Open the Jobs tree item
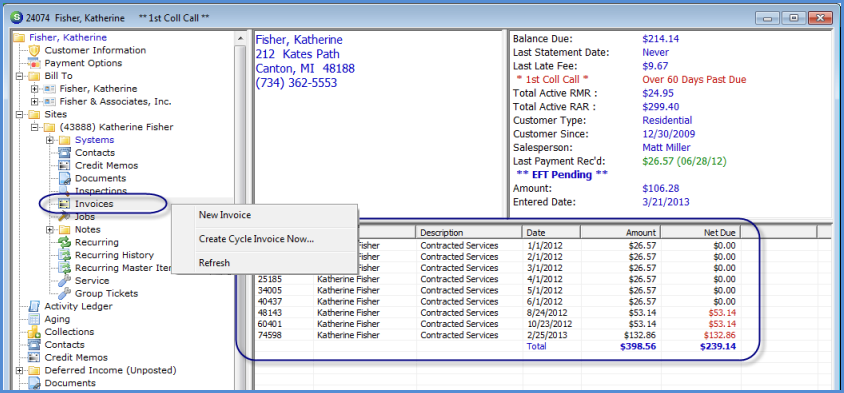 pos(85,217)
